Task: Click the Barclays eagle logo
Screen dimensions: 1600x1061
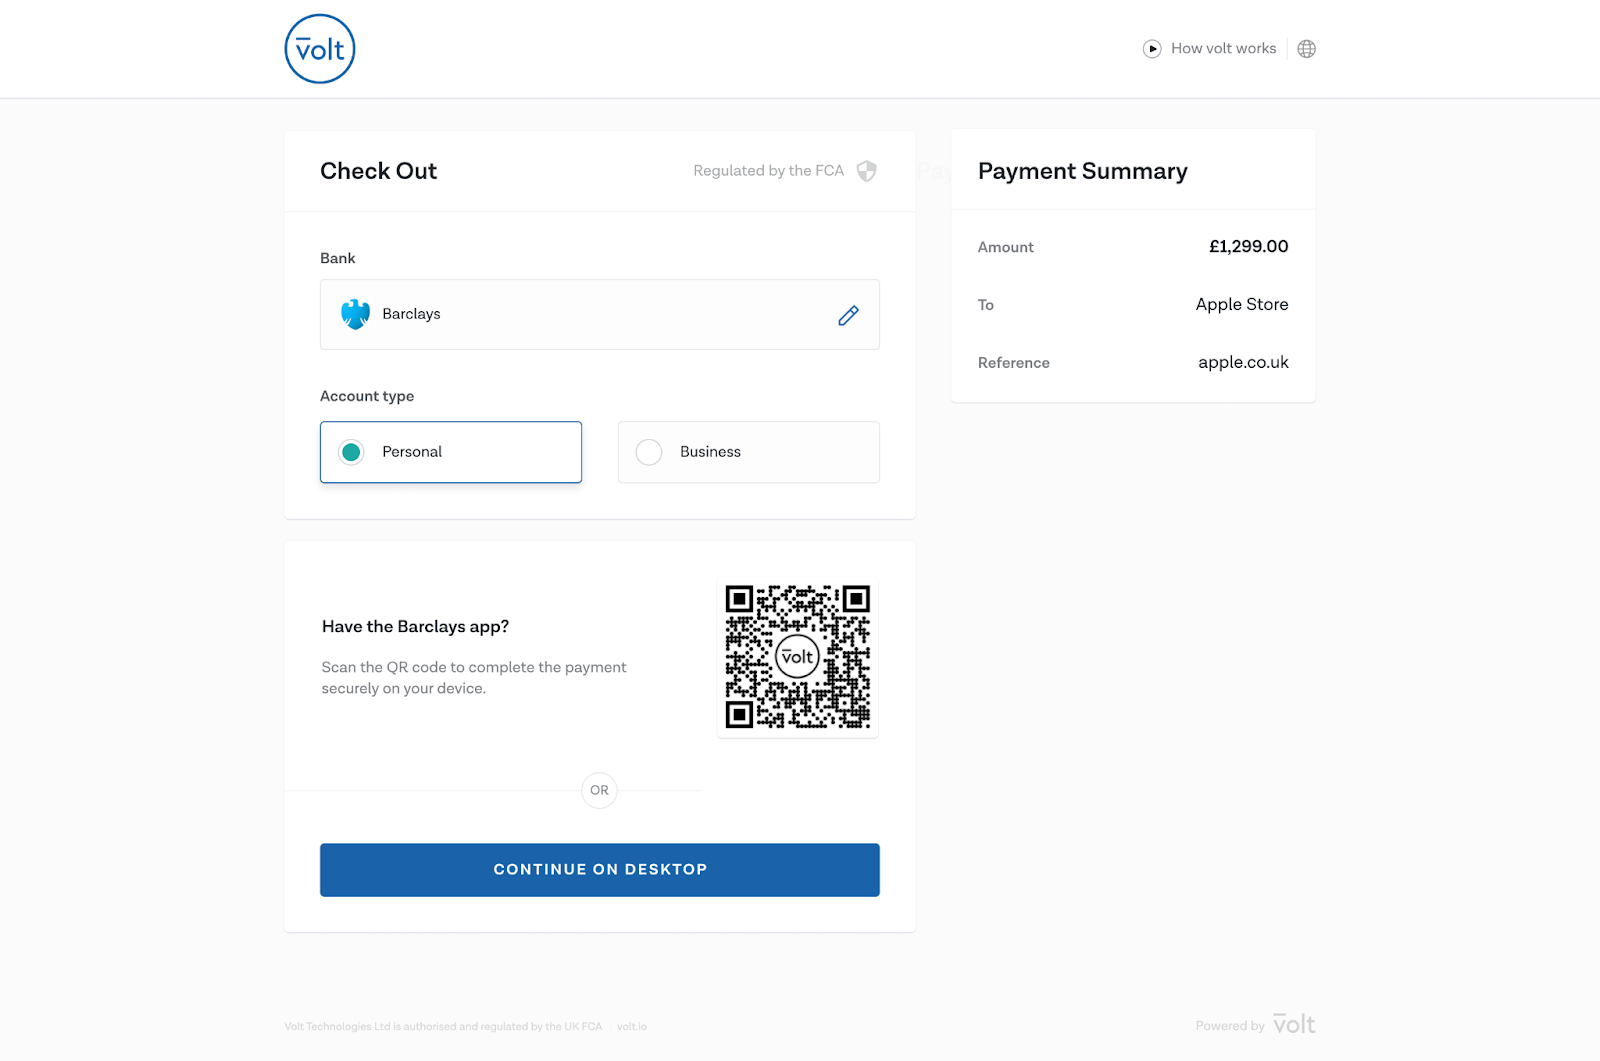Action: (355, 314)
